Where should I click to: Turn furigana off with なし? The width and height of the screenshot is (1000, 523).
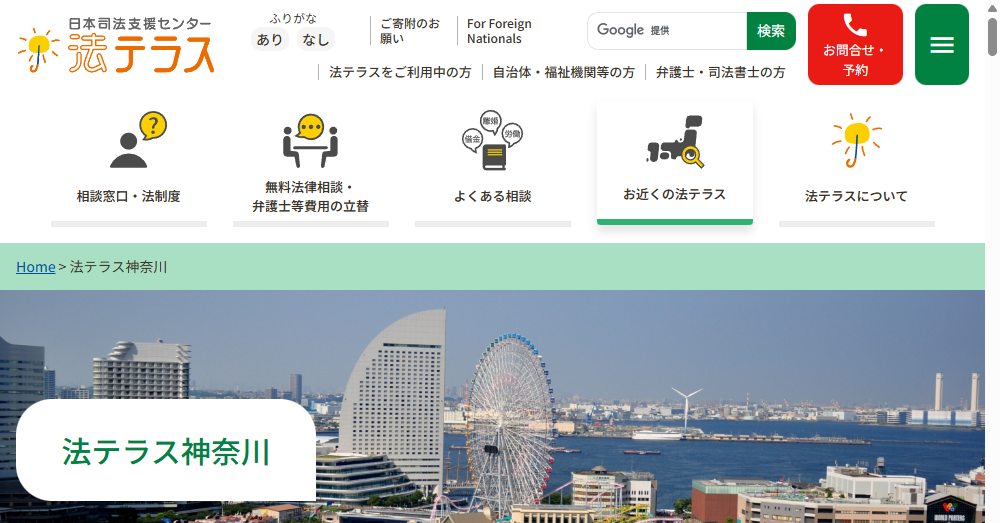(315, 40)
